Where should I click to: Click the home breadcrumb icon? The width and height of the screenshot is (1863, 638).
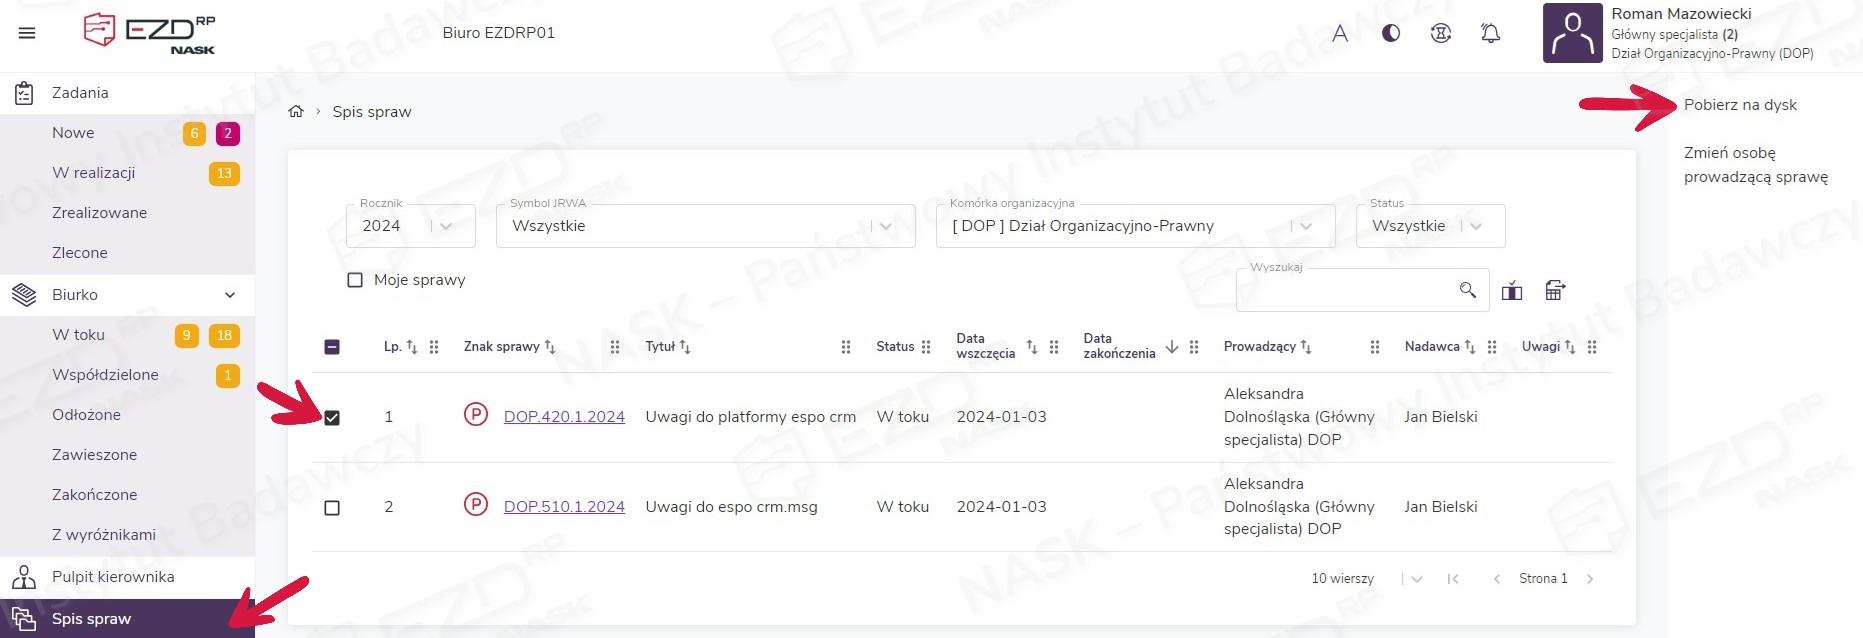pyautogui.click(x=296, y=112)
